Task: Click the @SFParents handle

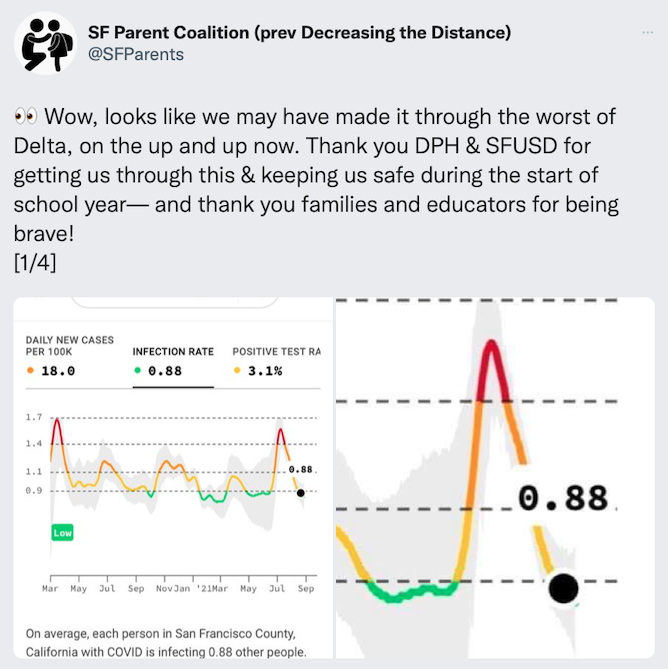Action: 136,55
